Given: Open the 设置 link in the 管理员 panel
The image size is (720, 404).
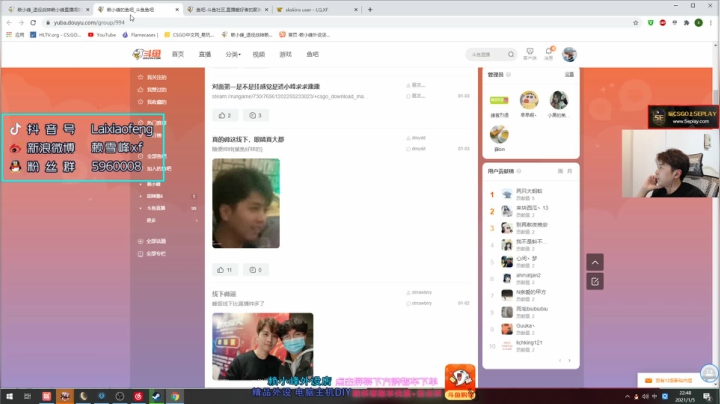Looking at the screenshot, I should [569, 74].
